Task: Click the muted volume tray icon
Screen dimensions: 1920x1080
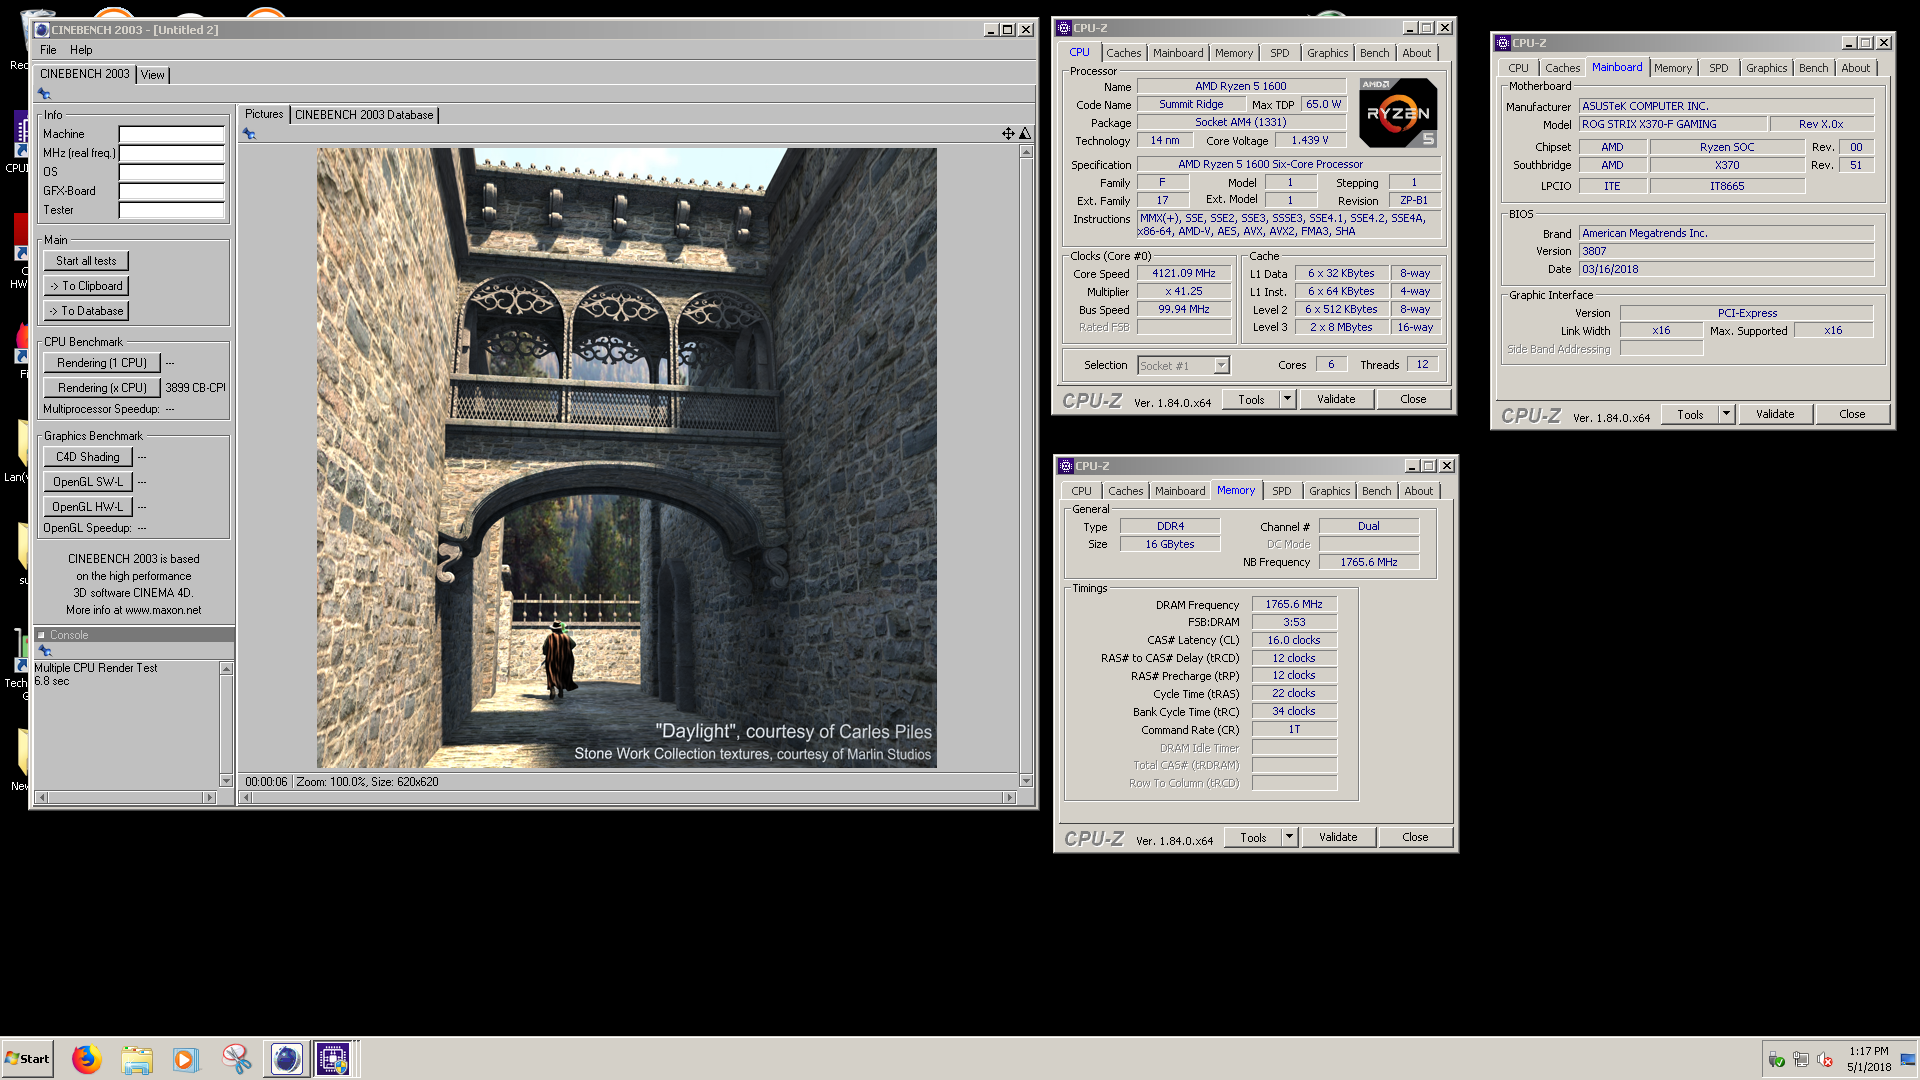Action: point(1825,1060)
